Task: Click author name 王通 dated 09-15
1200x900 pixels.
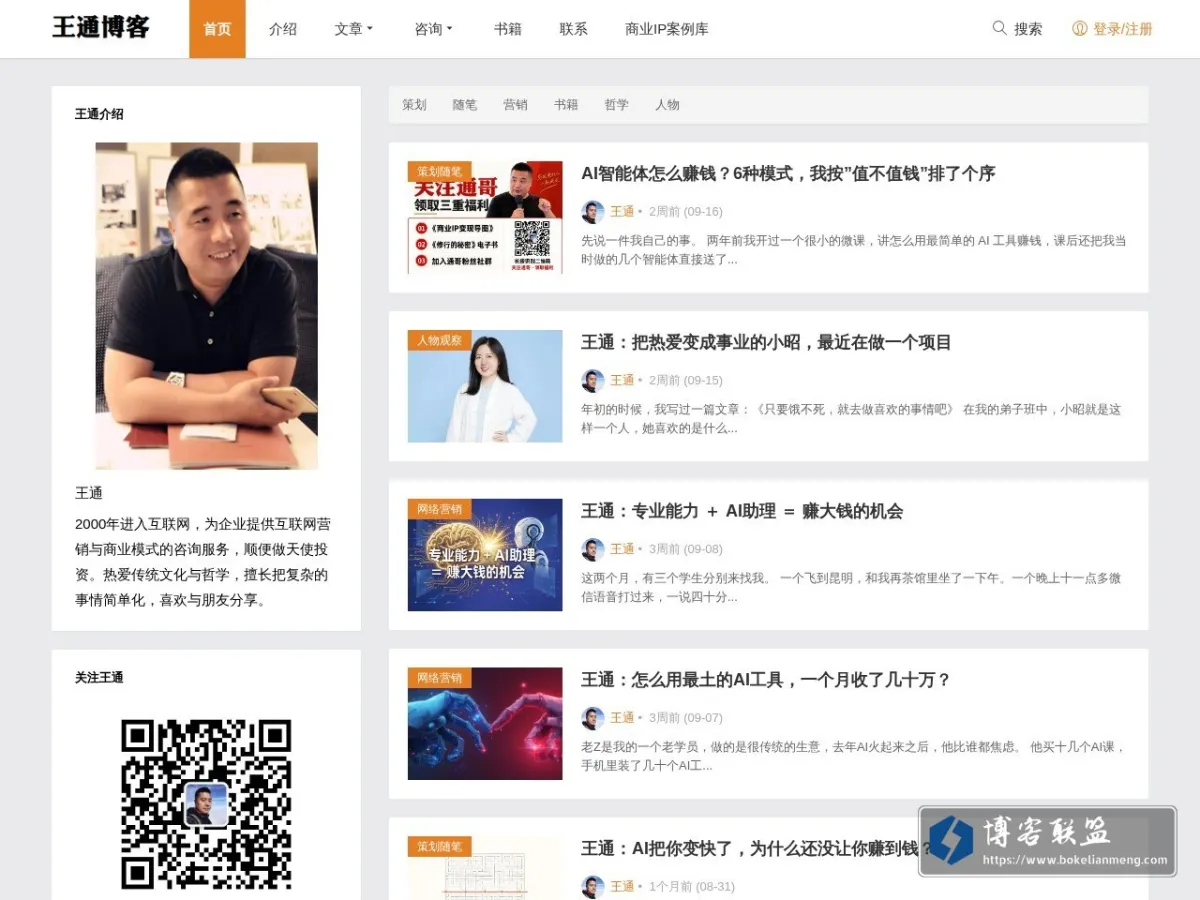Action: (x=622, y=380)
